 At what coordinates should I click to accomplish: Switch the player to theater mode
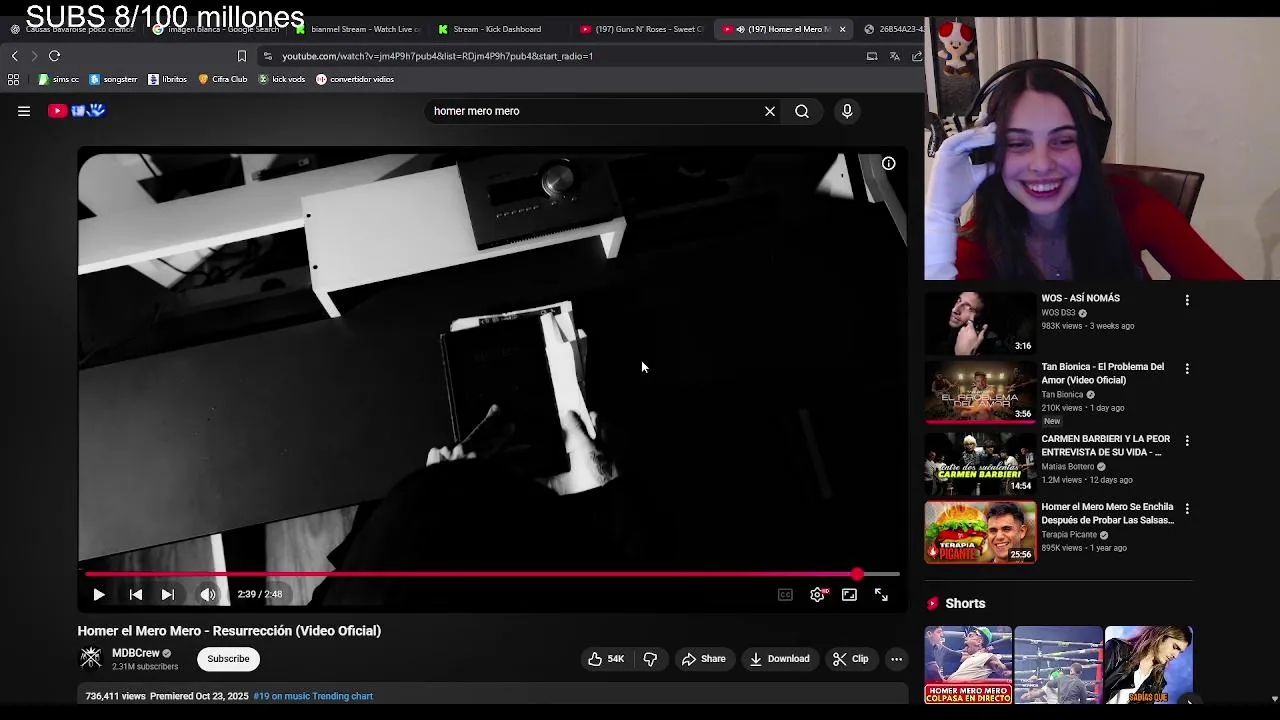tap(849, 594)
